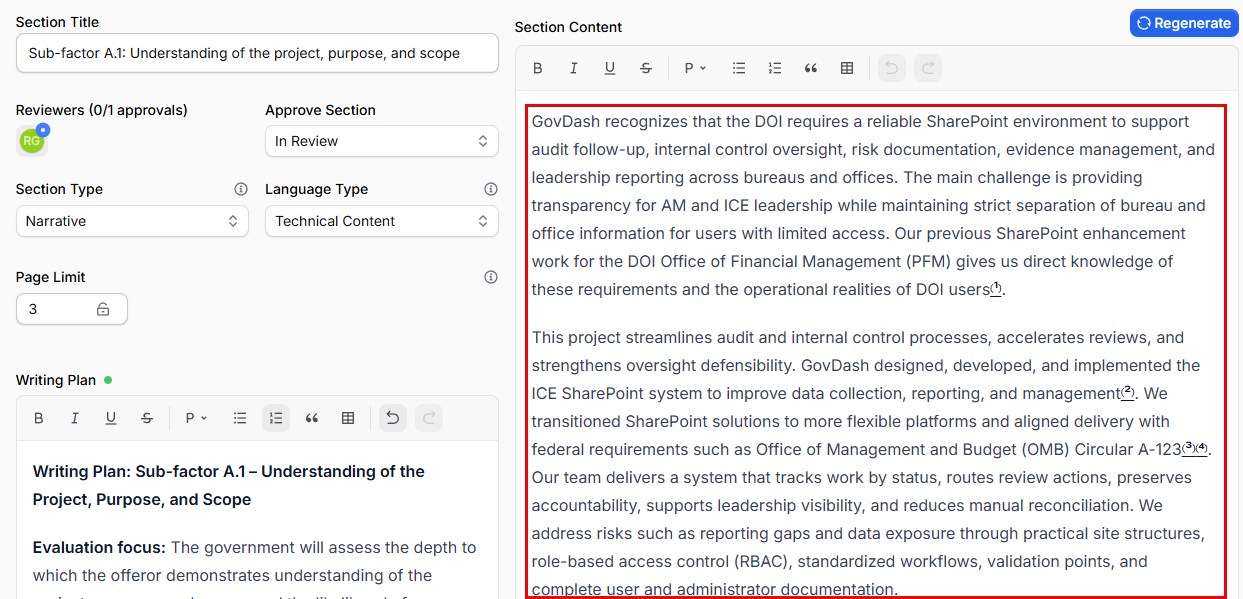Image resolution: width=1243 pixels, height=599 pixels.
Task: Toggle strikethrough in Writing Plan toolbar
Action: pos(147,418)
